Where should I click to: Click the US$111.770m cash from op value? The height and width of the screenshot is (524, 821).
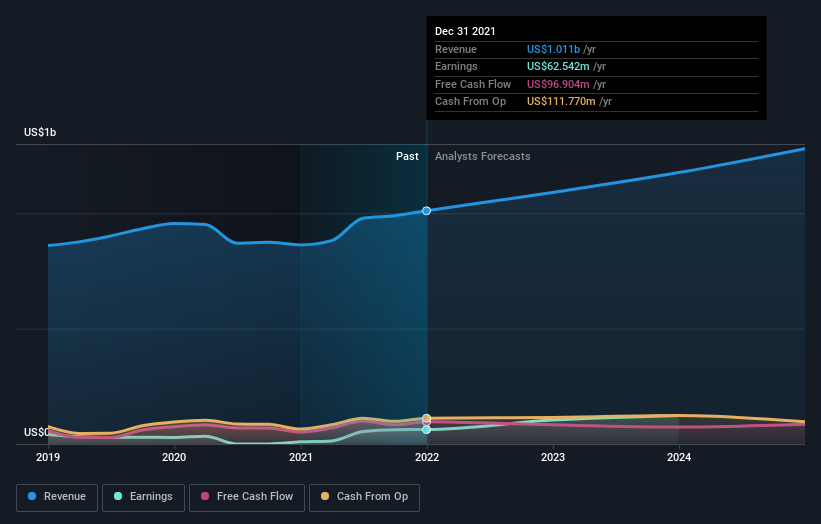click(561, 102)
